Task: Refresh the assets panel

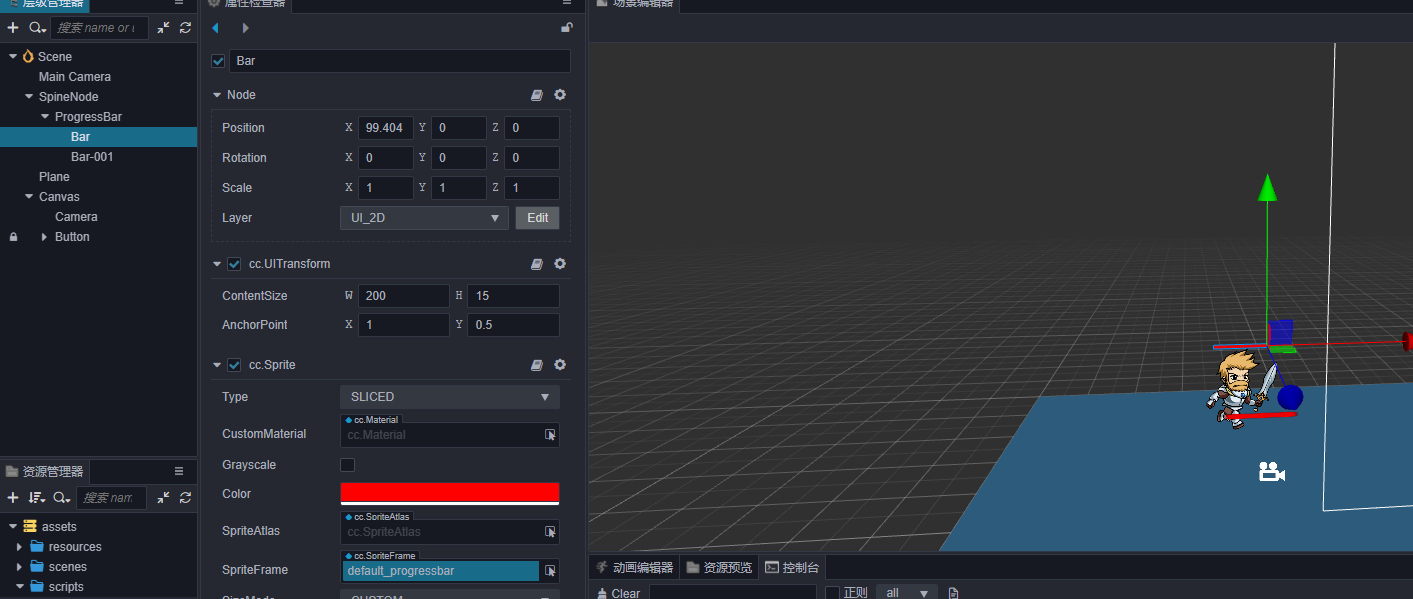Action: click(x=185, y=498)
